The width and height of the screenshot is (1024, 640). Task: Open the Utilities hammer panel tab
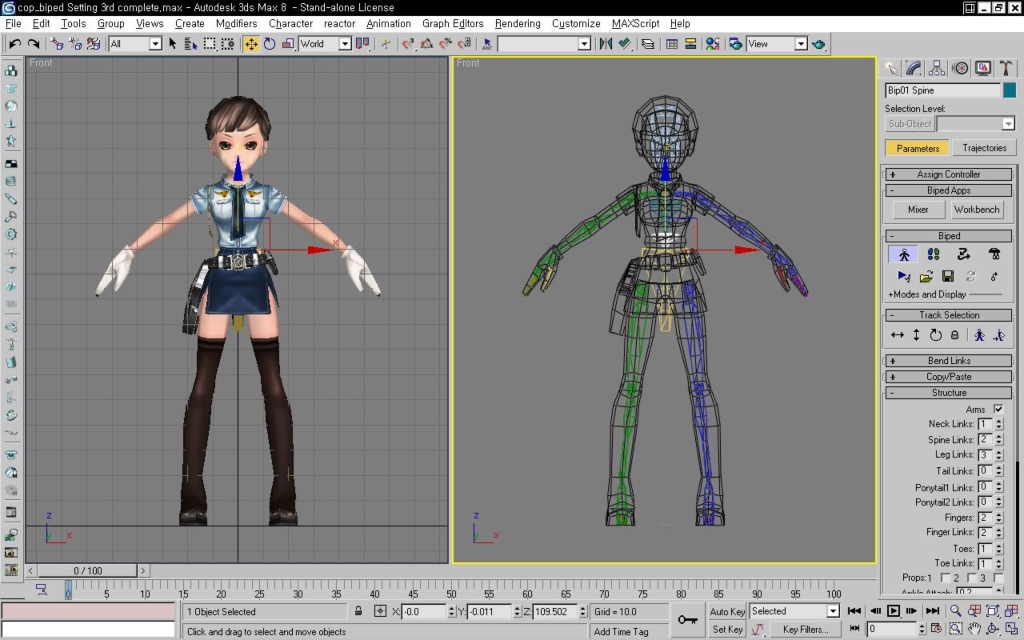1006,68
